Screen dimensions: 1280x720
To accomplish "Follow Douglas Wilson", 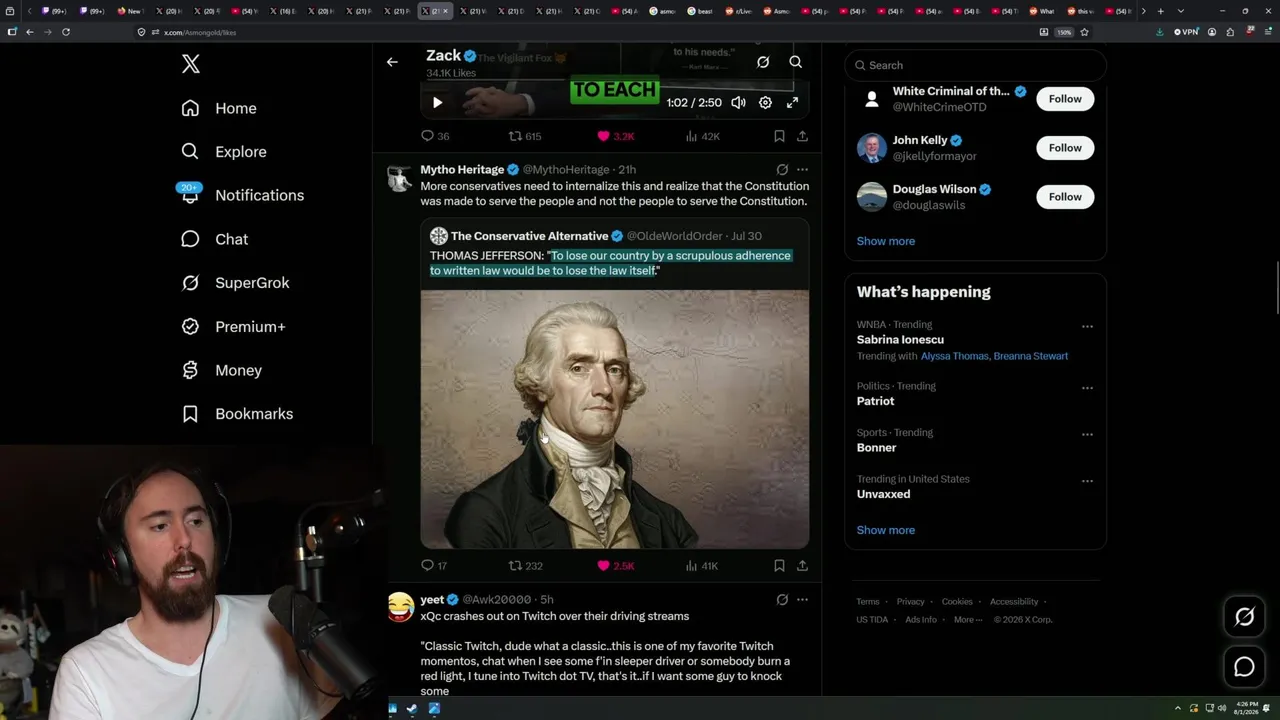I will tap(1065, 197).
